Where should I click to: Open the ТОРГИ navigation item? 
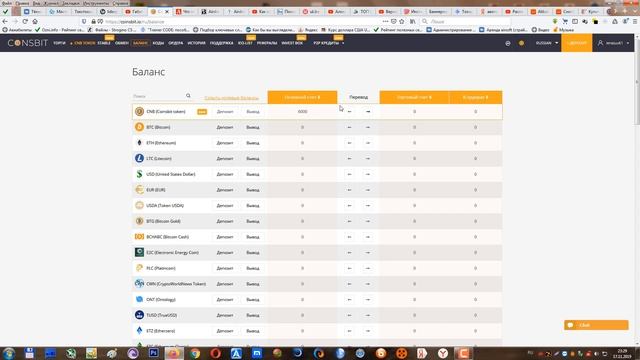coord(59,43)
